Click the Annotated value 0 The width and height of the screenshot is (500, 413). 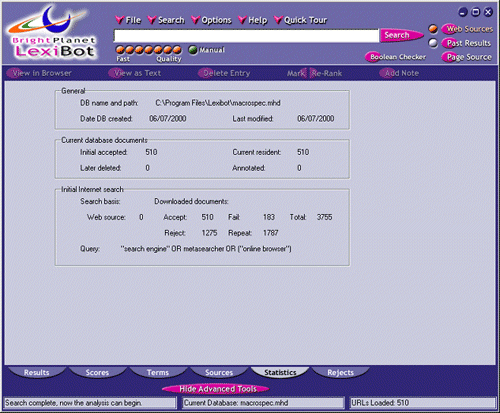click(x=299, y=168)
